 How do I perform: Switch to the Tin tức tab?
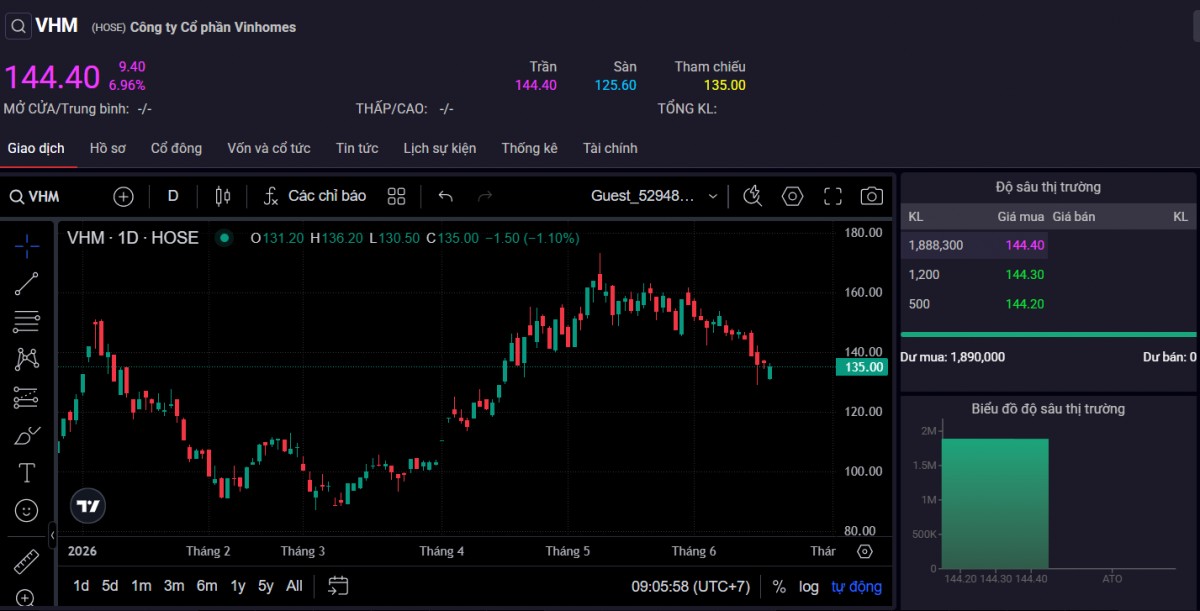(x=357, y=148)
